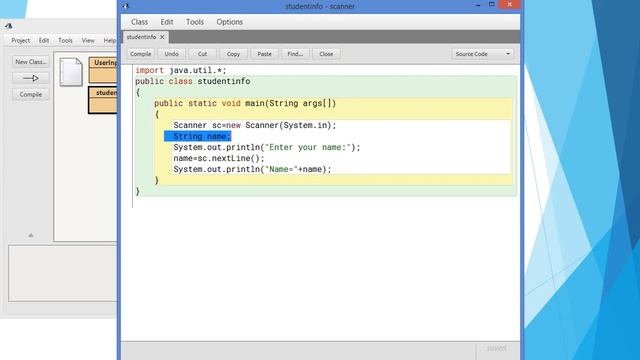Click the object bench area in project window
The height and width of the screenshot is (360, 640).
coord(62,273)
